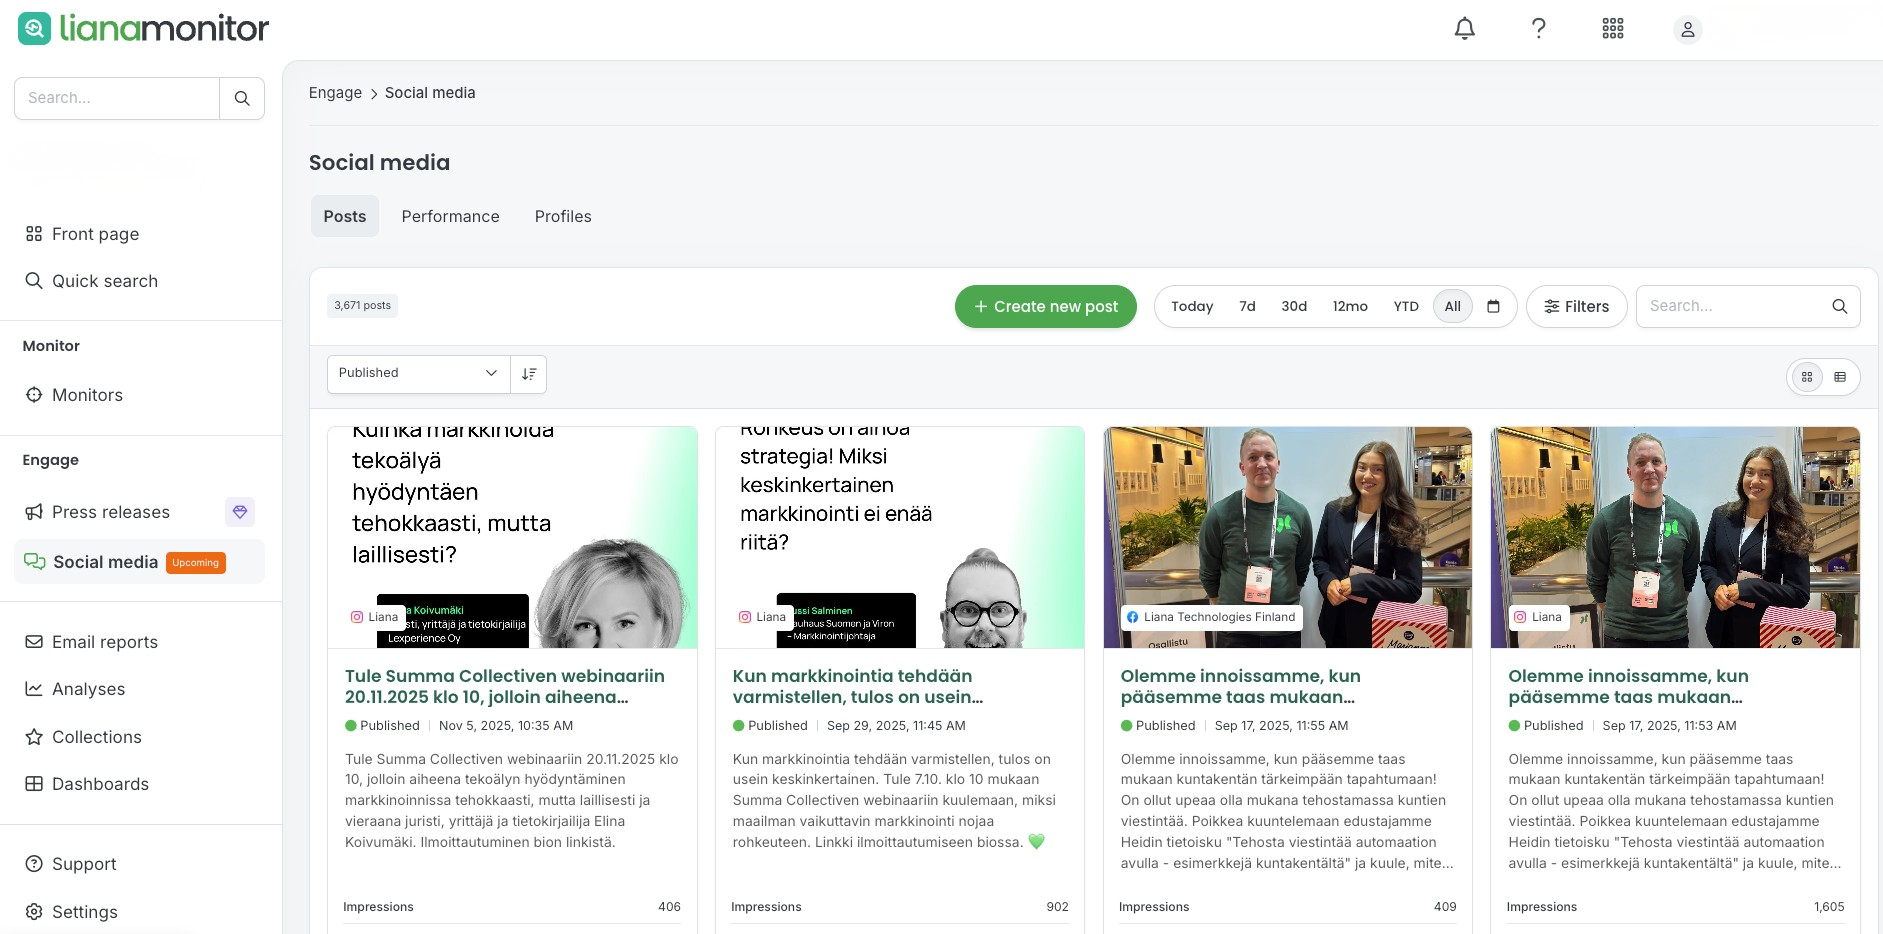Open the Published status dropdown
This screenshot has height=934, width=1883.
coord(418,374)
